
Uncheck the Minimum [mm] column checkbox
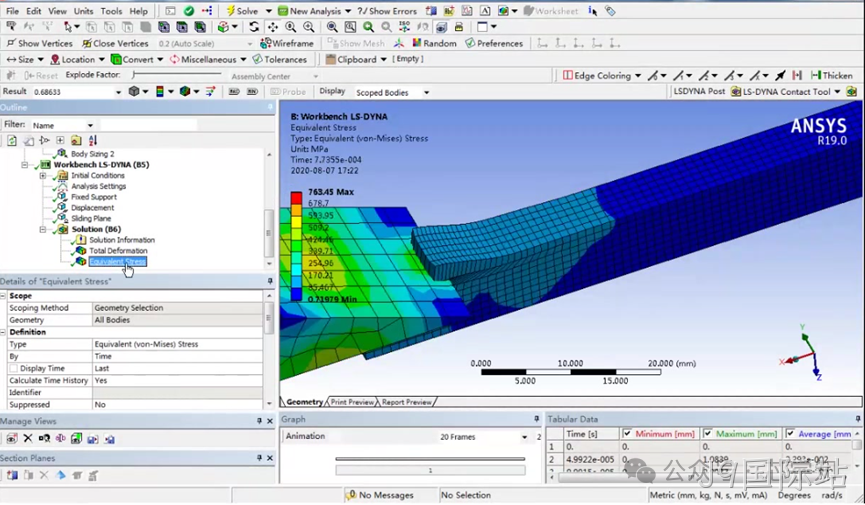[627, 434]
